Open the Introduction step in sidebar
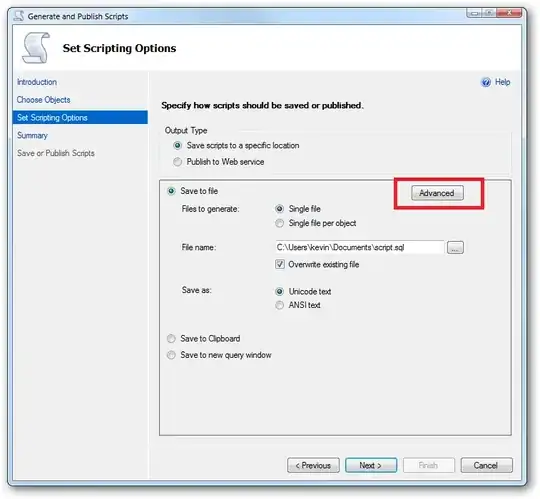The width and height of the screenshot is (540, 499). [37, 82]
